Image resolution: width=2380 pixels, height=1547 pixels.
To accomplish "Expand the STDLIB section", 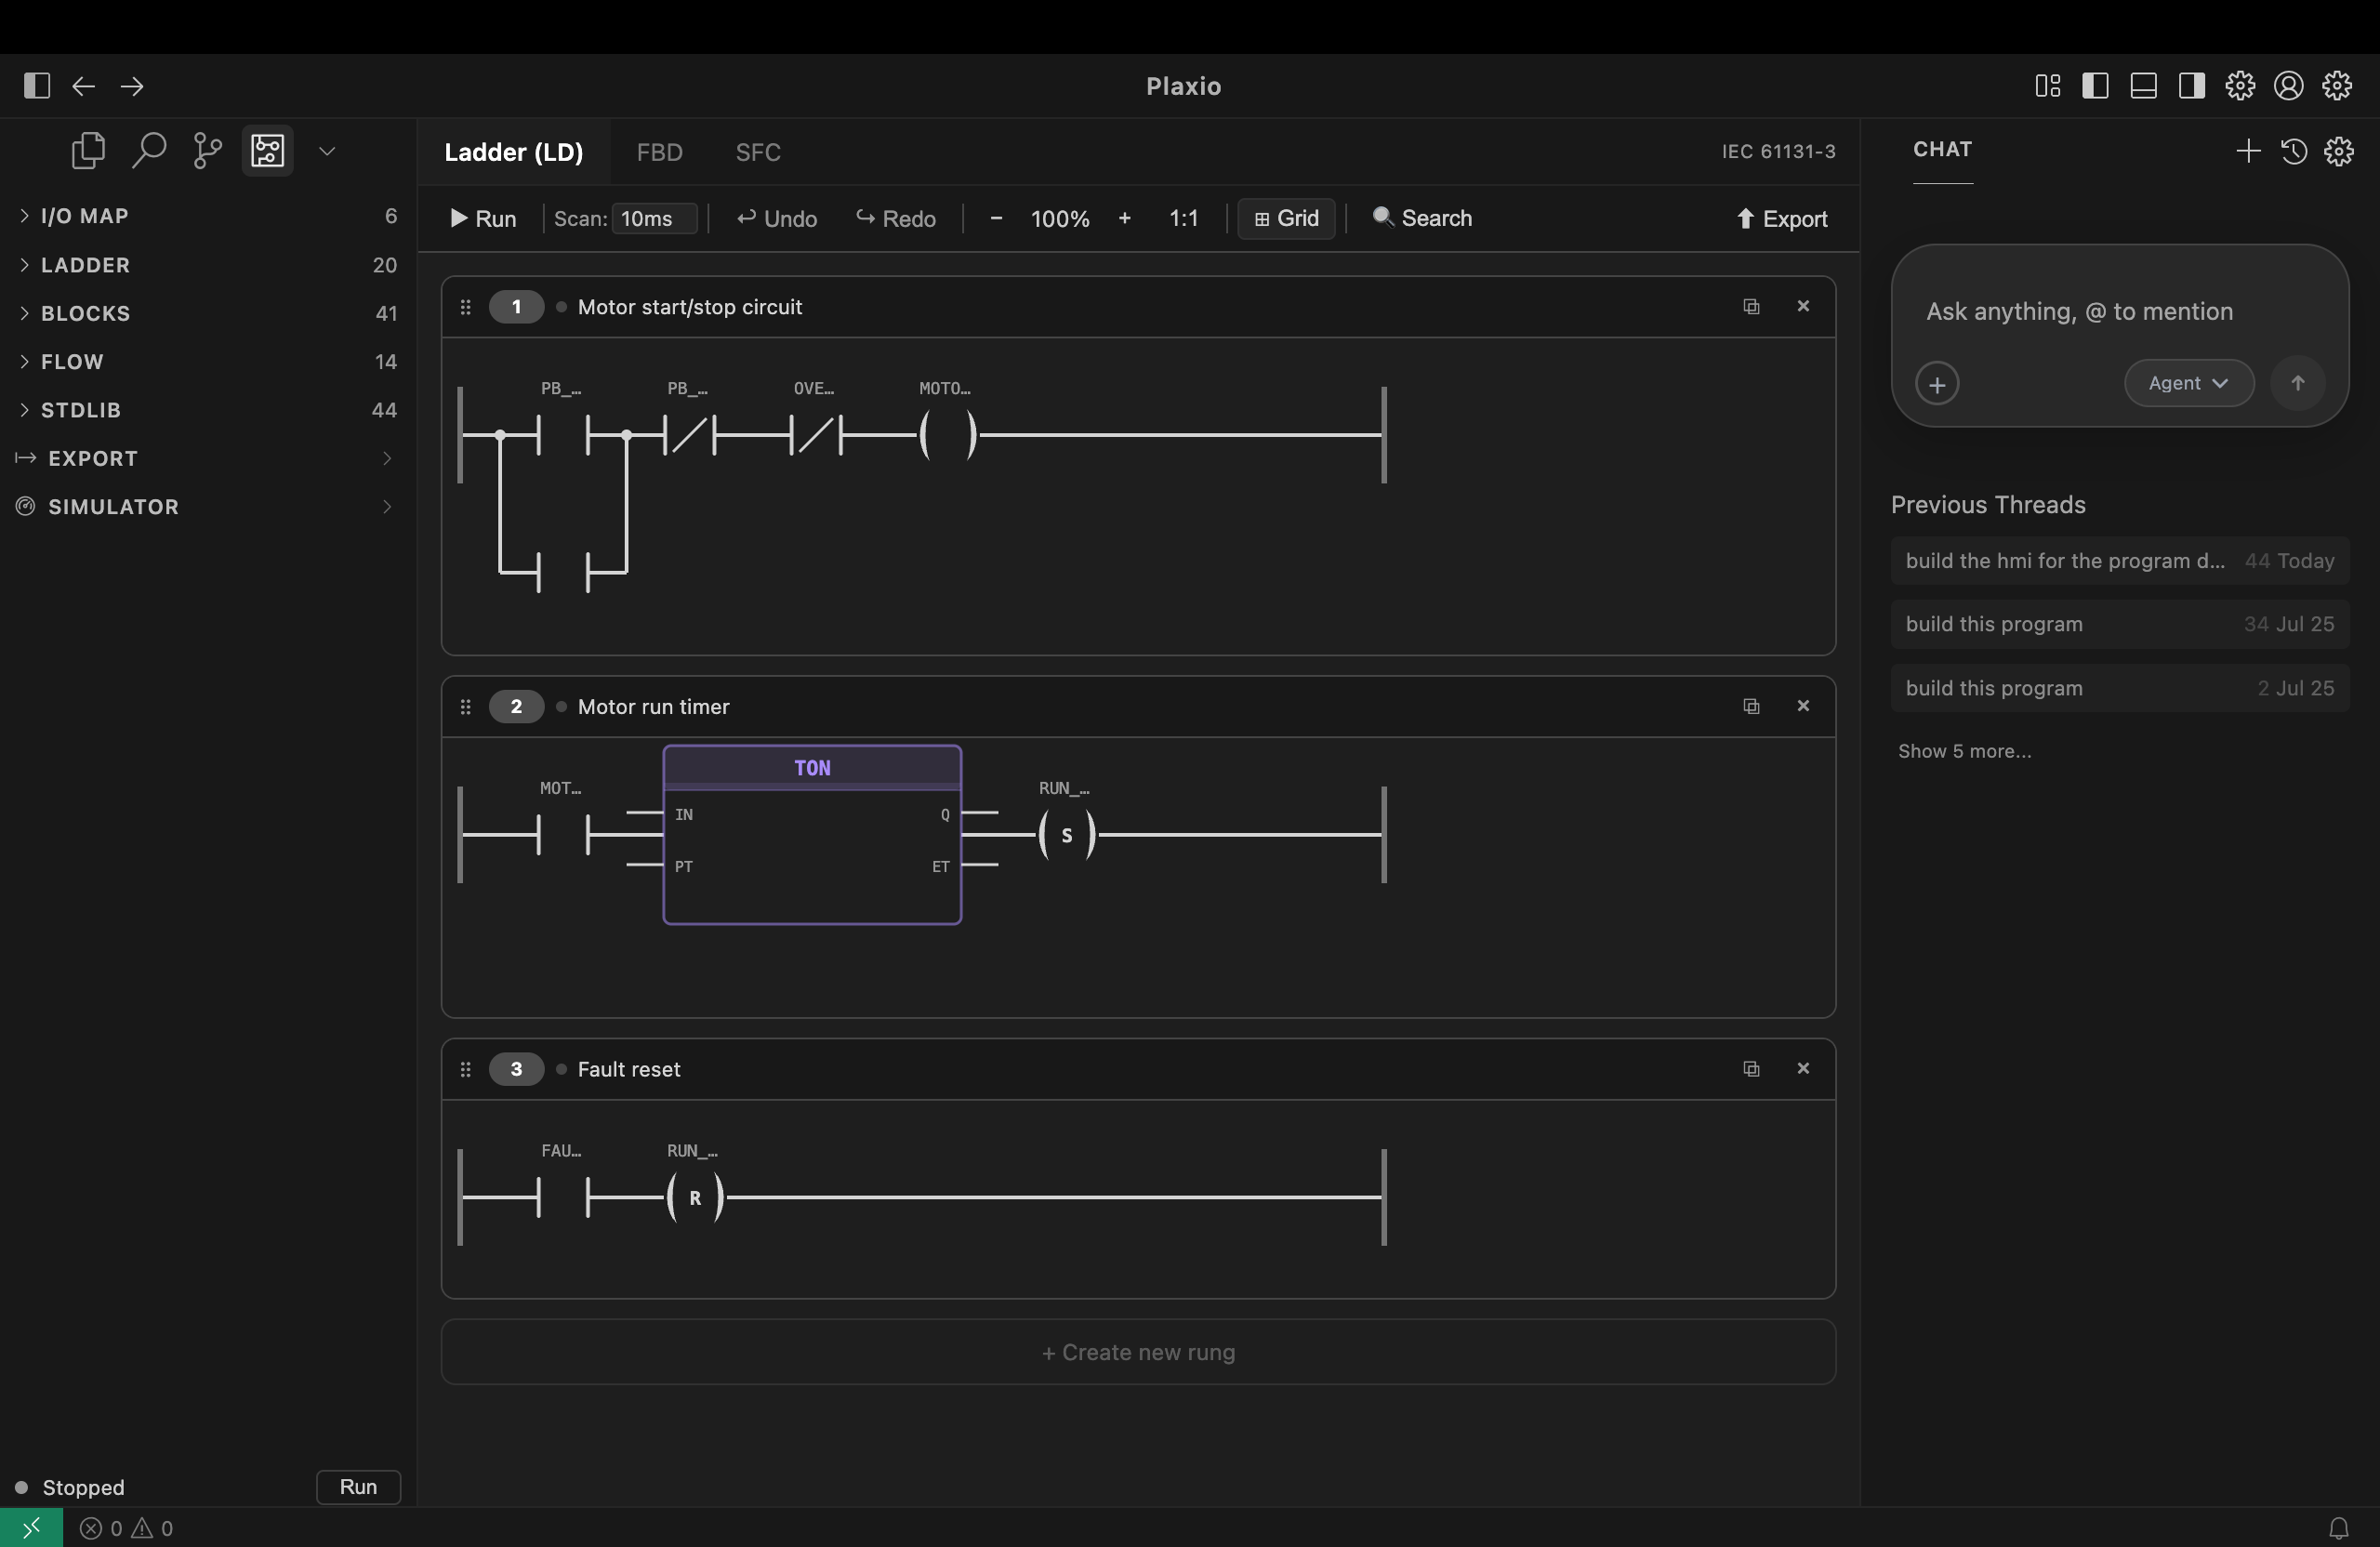I will click(x=208, y=410).
